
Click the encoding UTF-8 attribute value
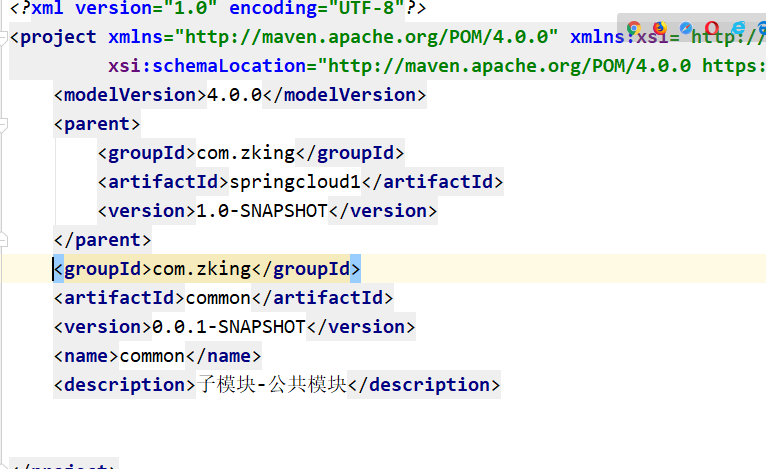(368, 8)
